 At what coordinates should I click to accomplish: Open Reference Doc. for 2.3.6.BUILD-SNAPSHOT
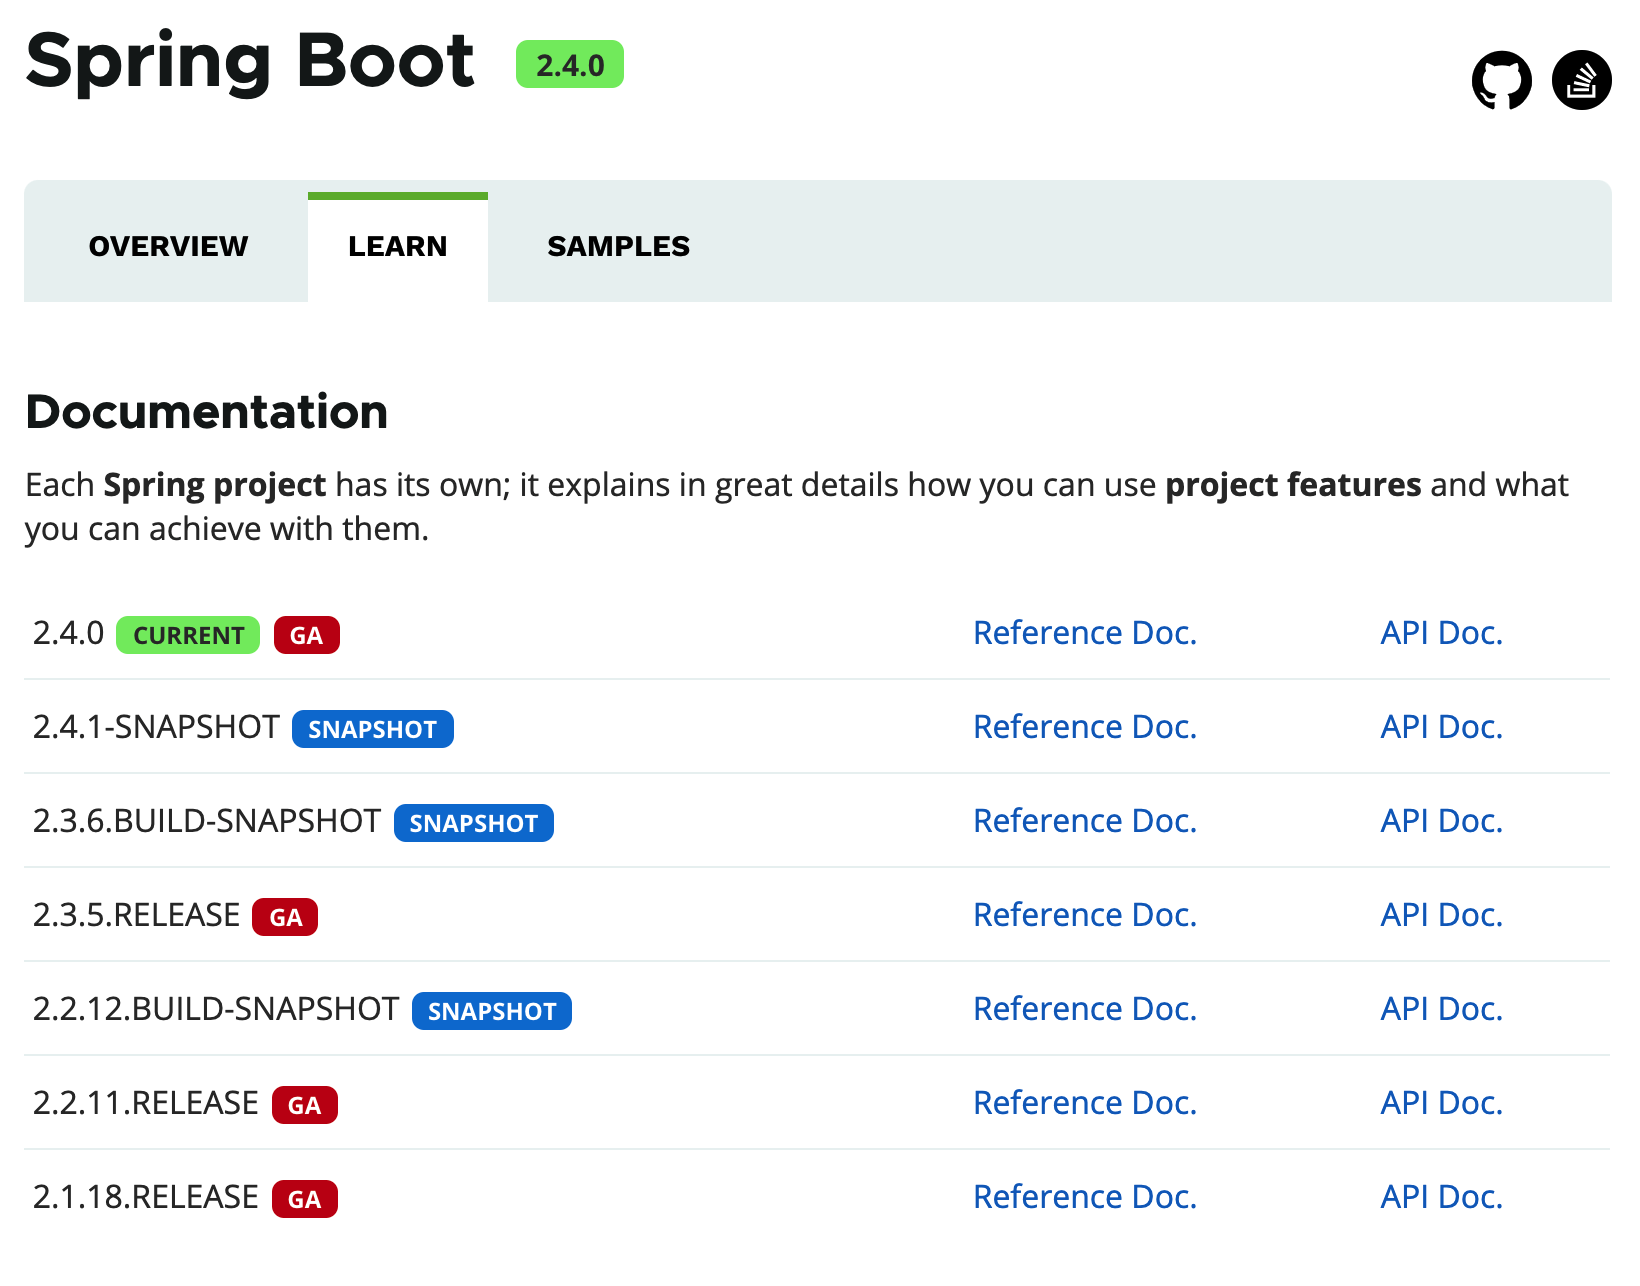pyautogui.click(x=1084, y=821)
